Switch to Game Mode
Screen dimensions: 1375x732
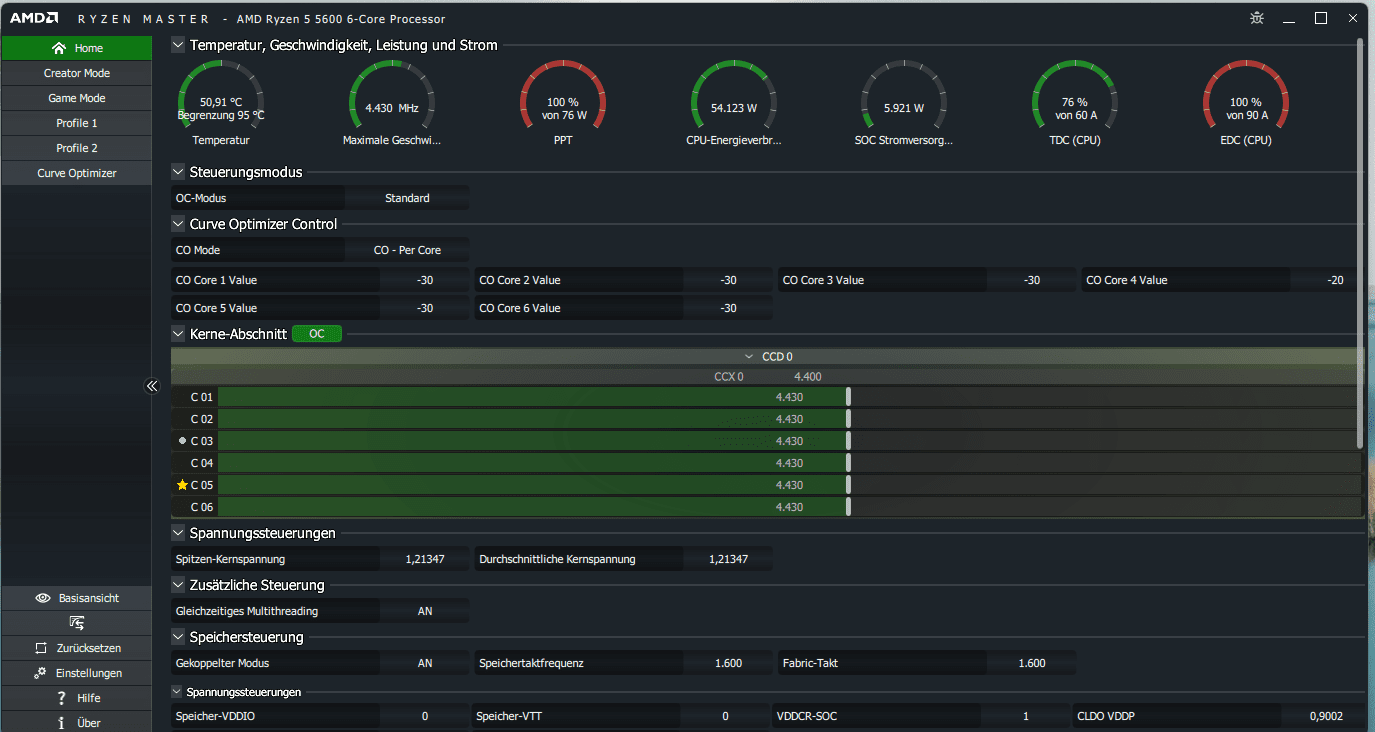point(77,98)
